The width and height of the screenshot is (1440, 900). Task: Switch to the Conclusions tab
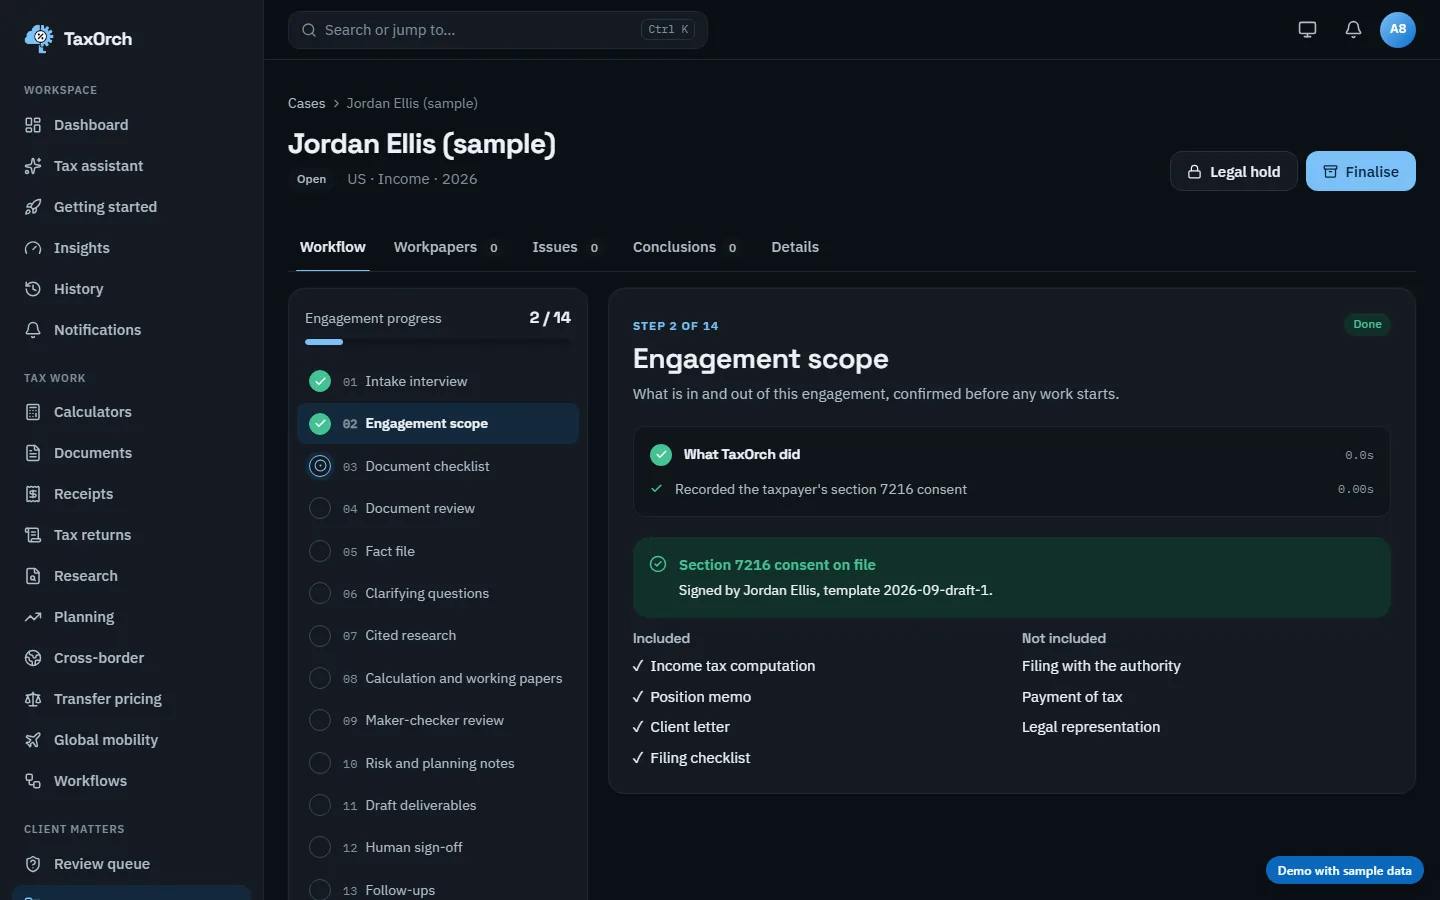[685, 247]
